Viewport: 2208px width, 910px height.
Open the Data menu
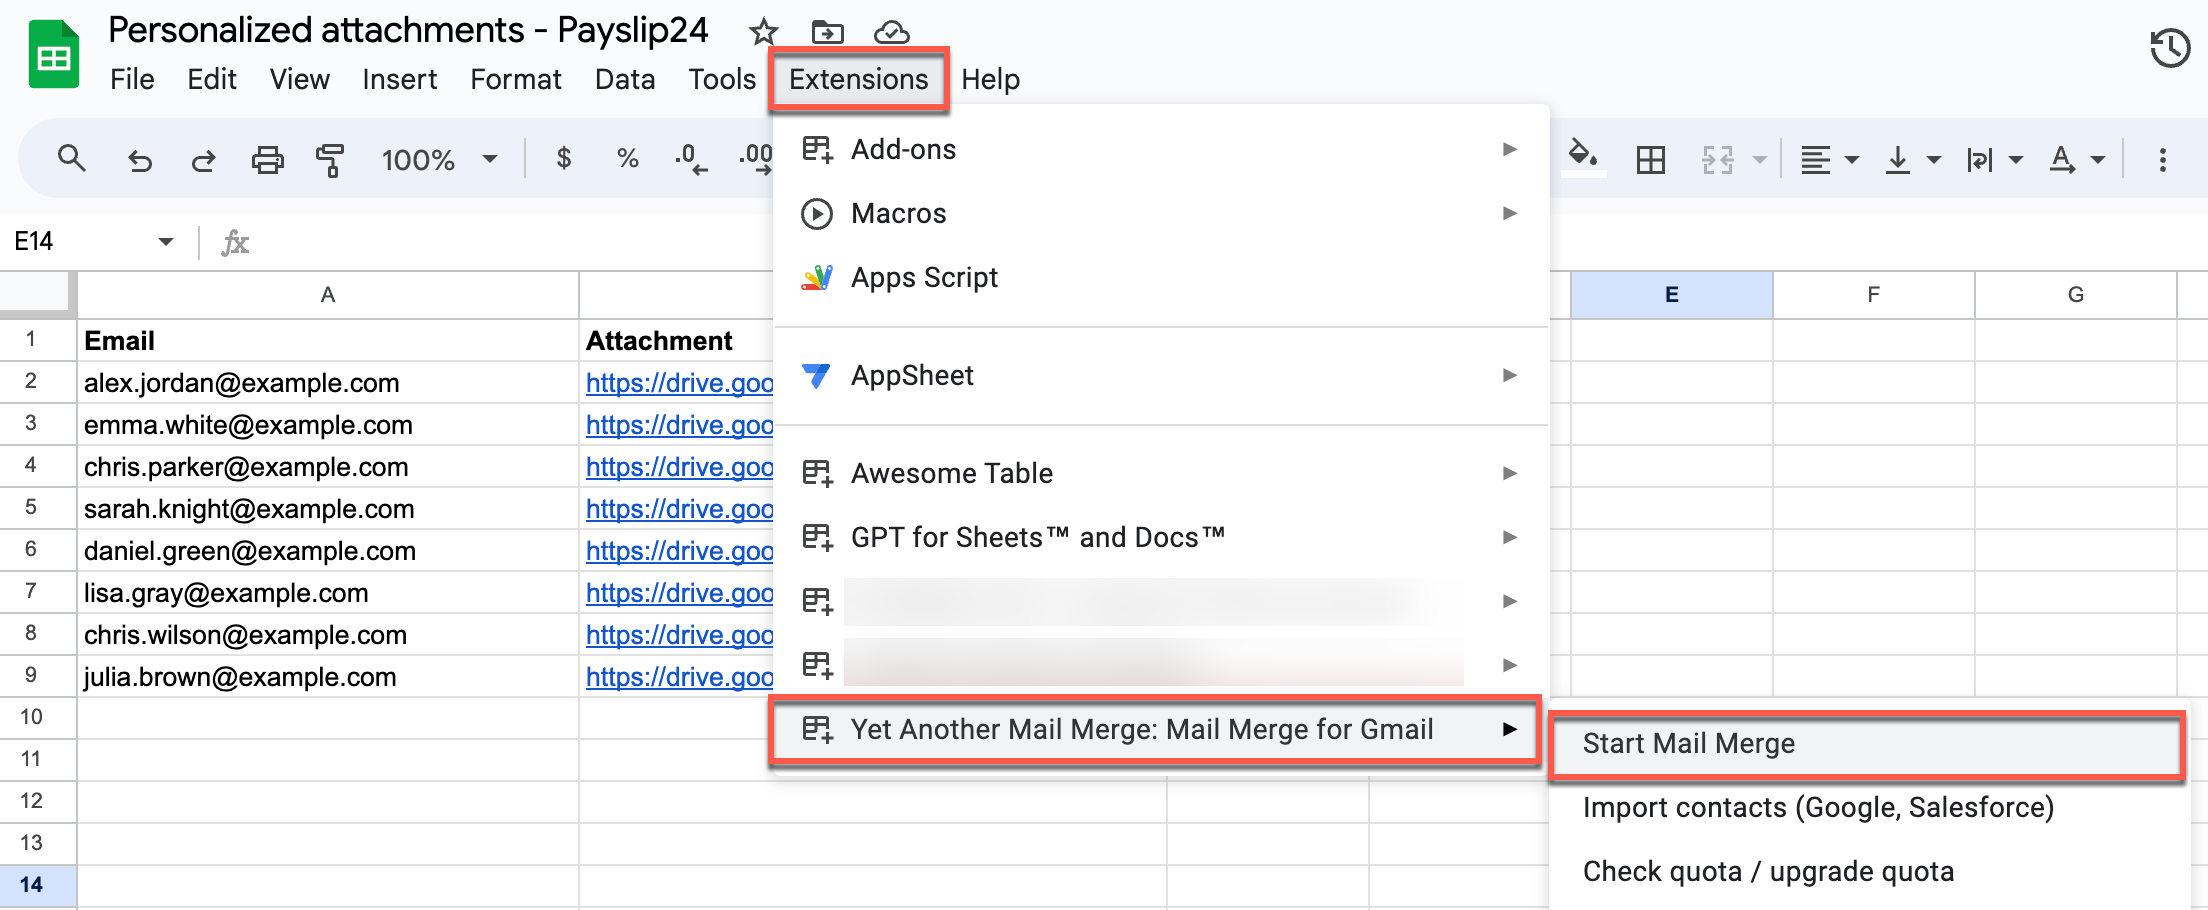624,79
